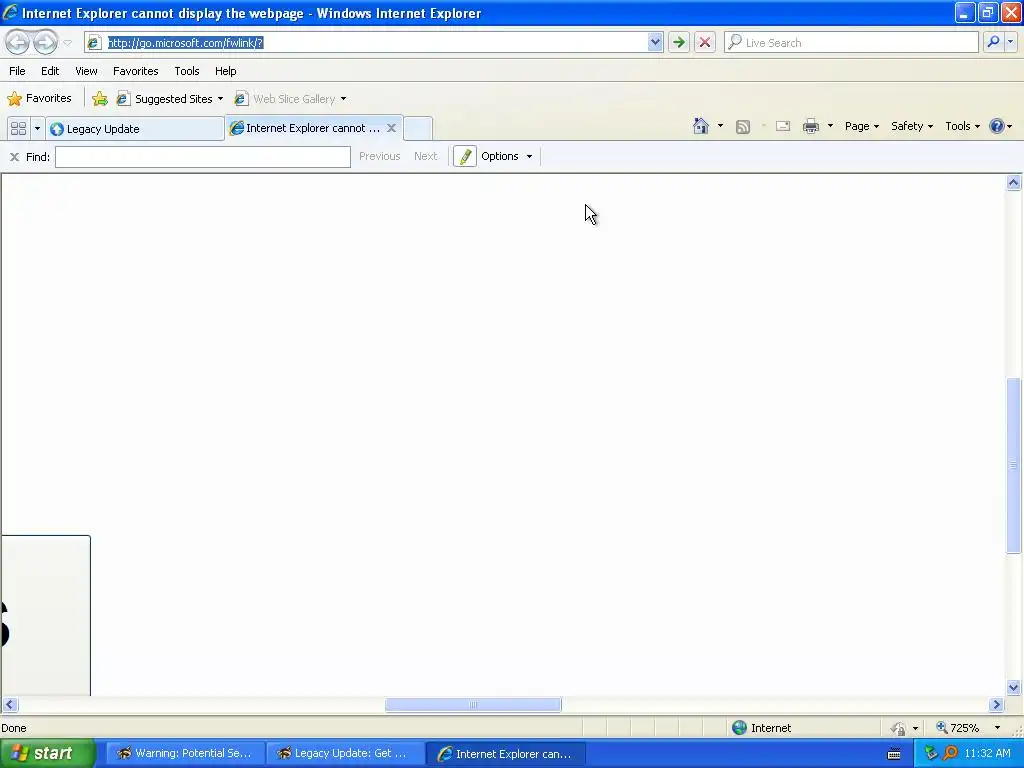This screenshot has width=1024, height=768.
Task: Open Web Slice Gallery link
Action: tap(285, 99)
